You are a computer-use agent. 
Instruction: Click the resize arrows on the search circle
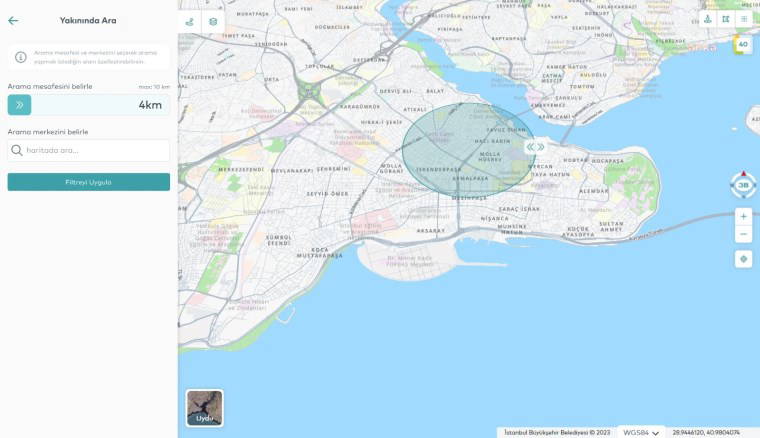[x=535, y=147]
